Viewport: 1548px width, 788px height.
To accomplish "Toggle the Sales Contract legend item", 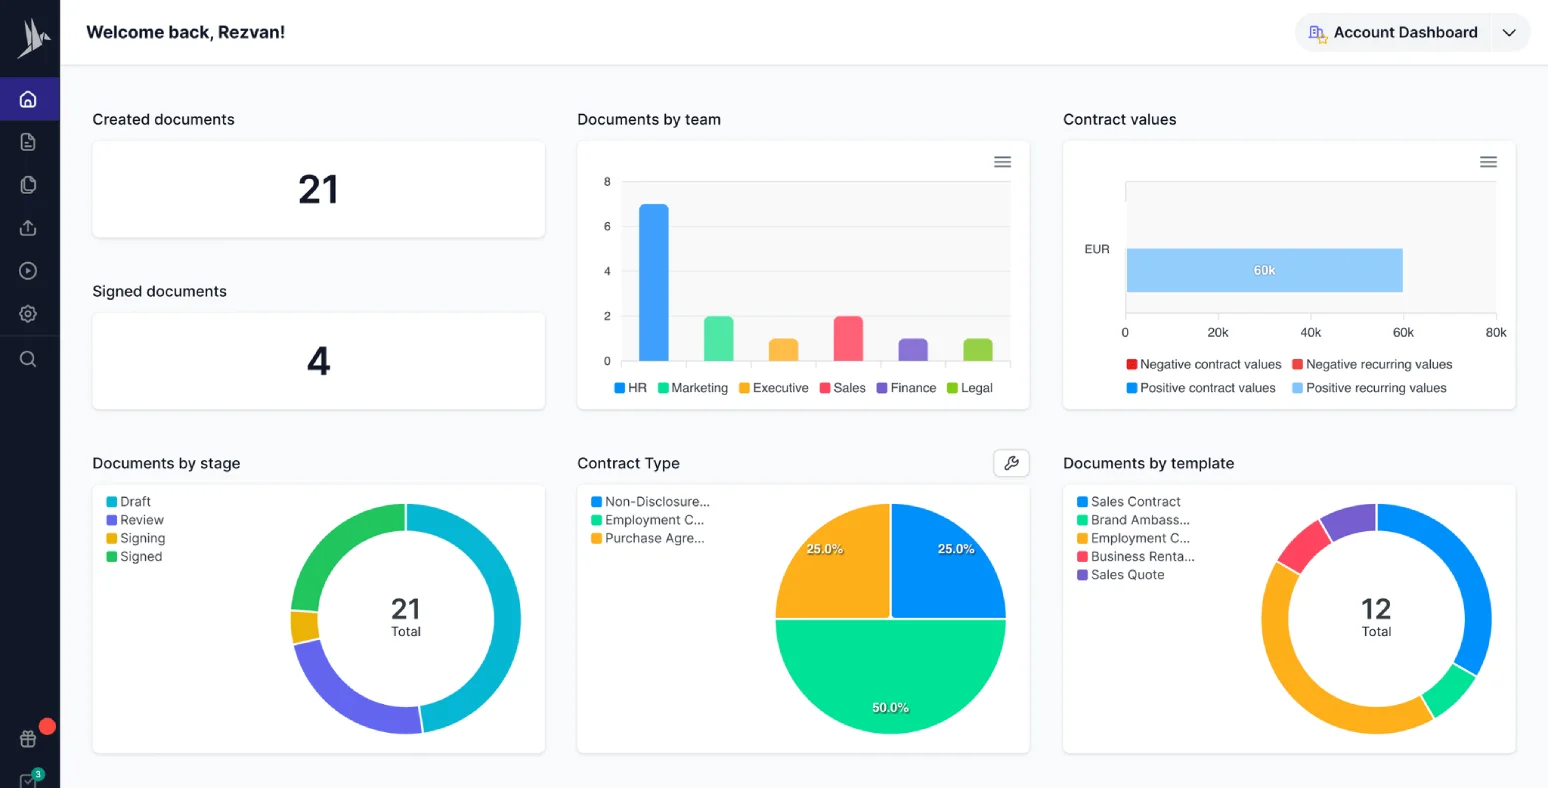I will click(x=1129, y=502).
